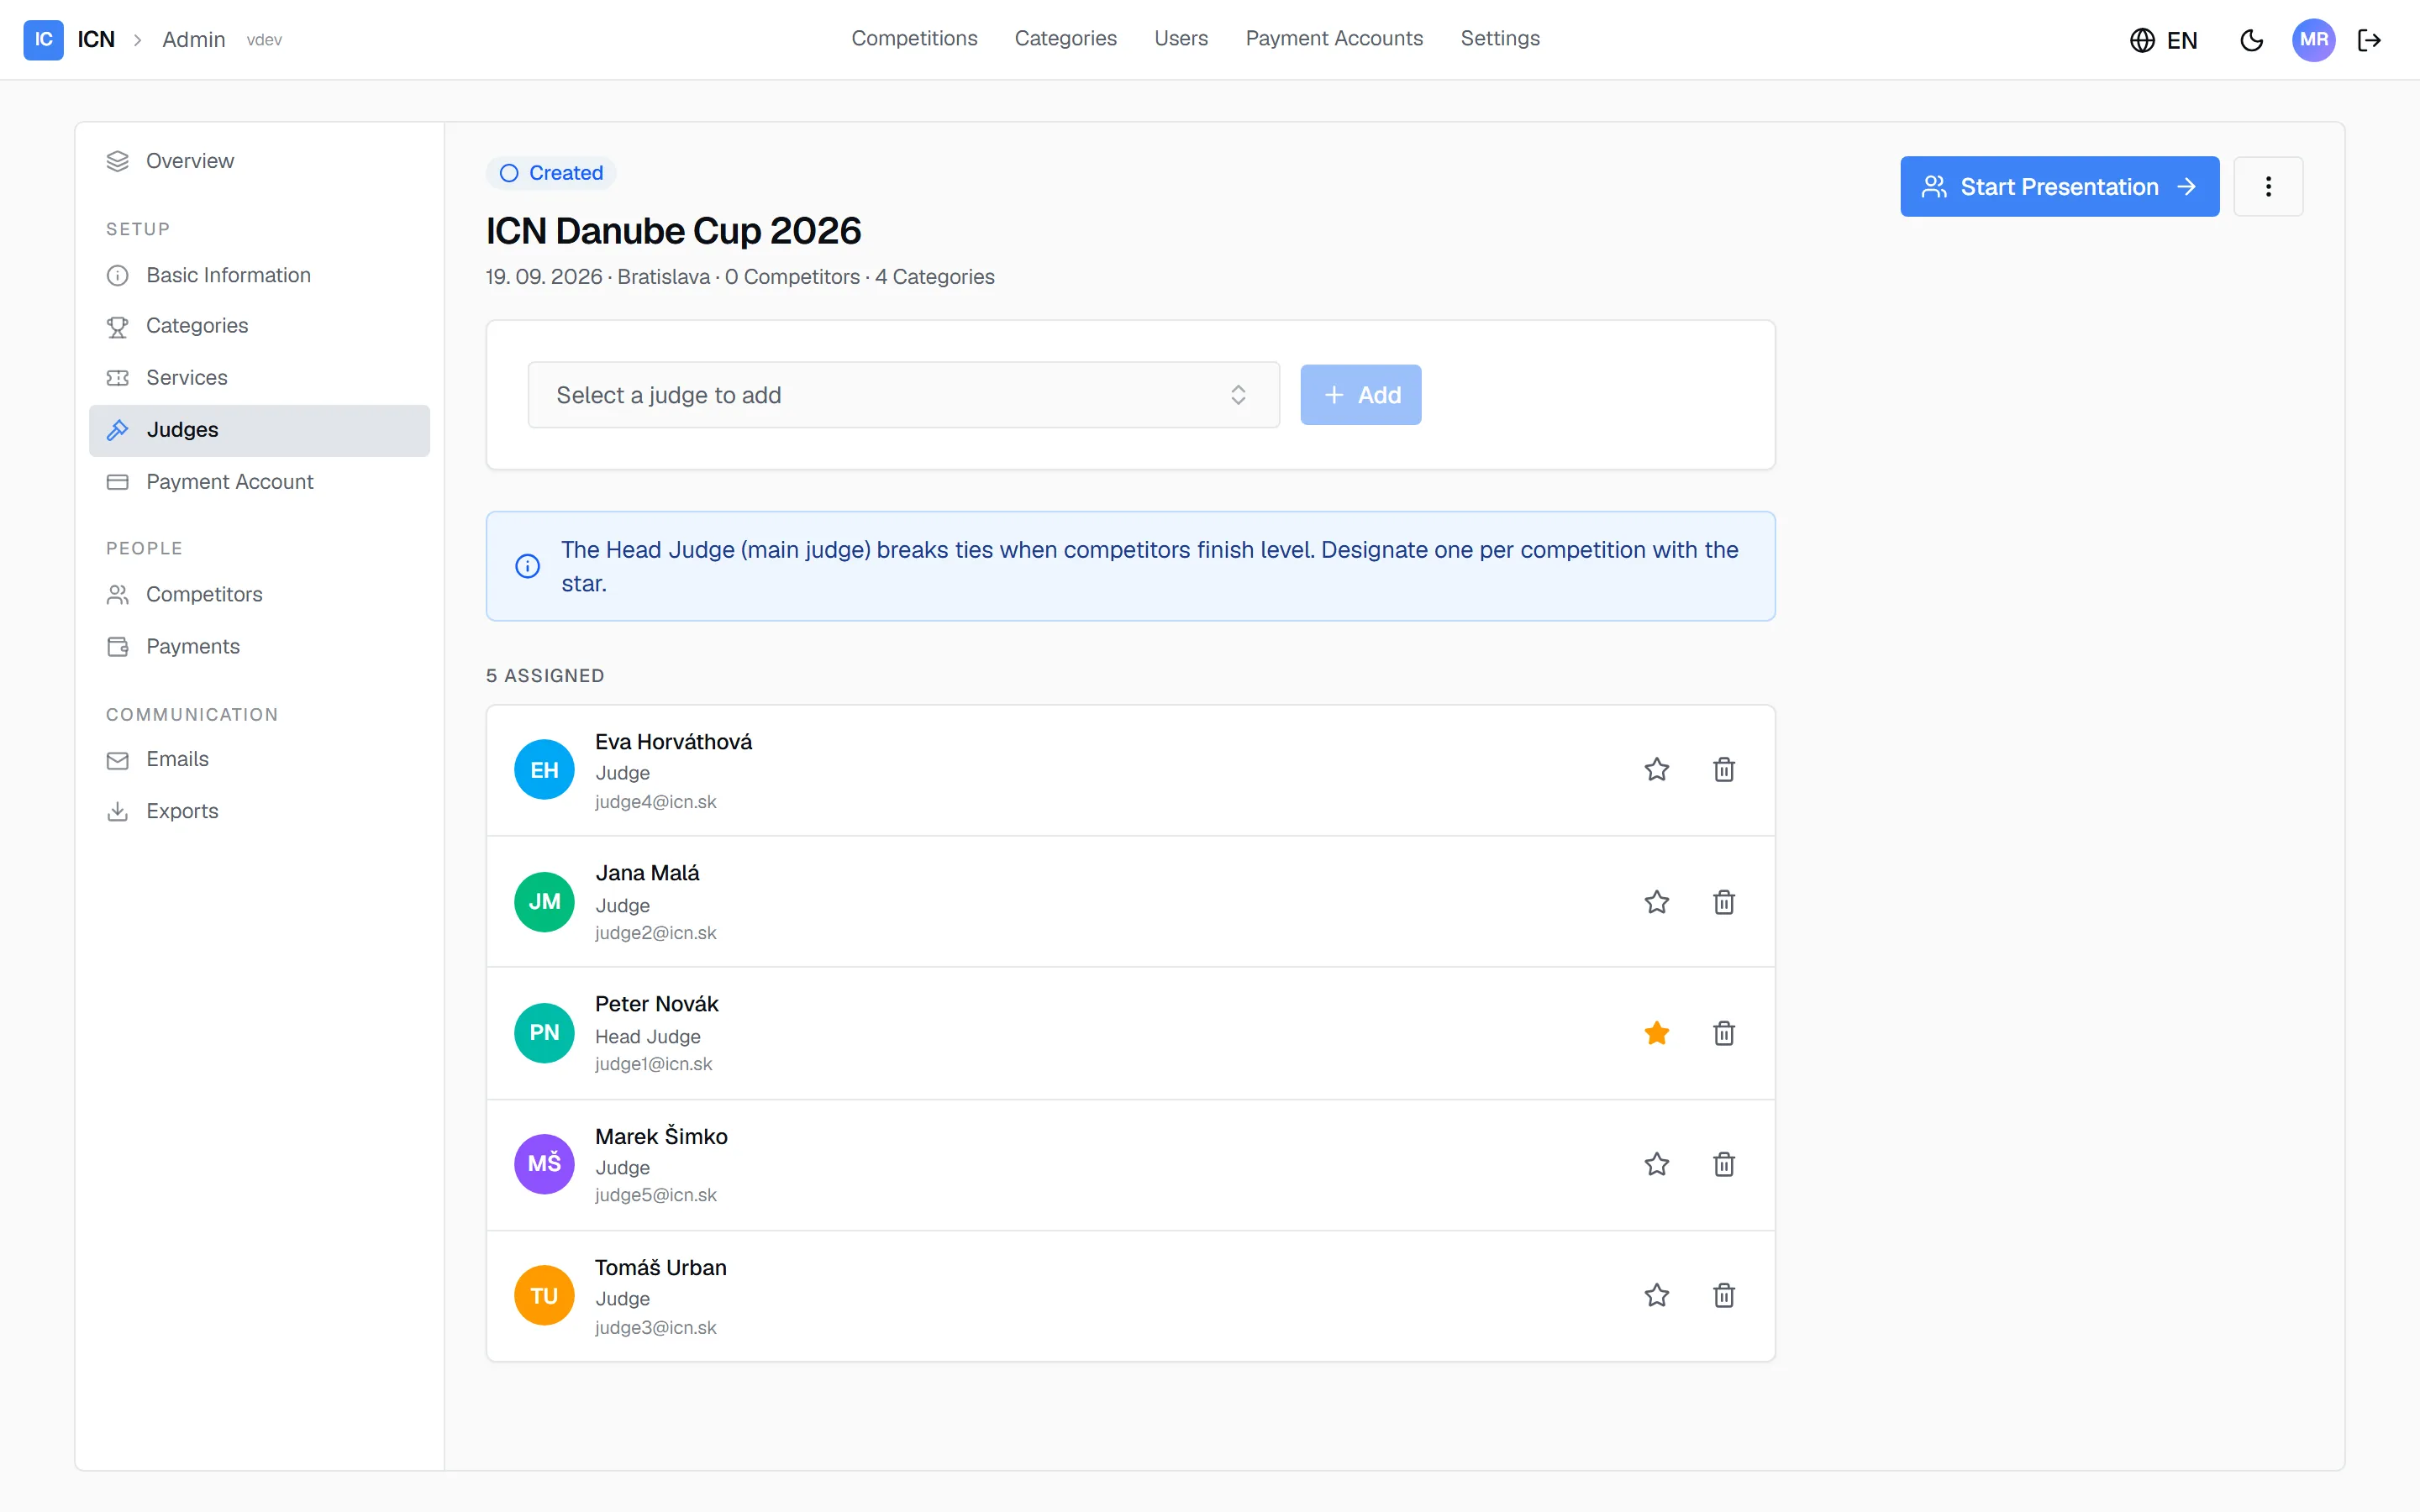Click the logout icon in header
The width and height of the screenshot is (2420, 1512).
click(2369, 40)
